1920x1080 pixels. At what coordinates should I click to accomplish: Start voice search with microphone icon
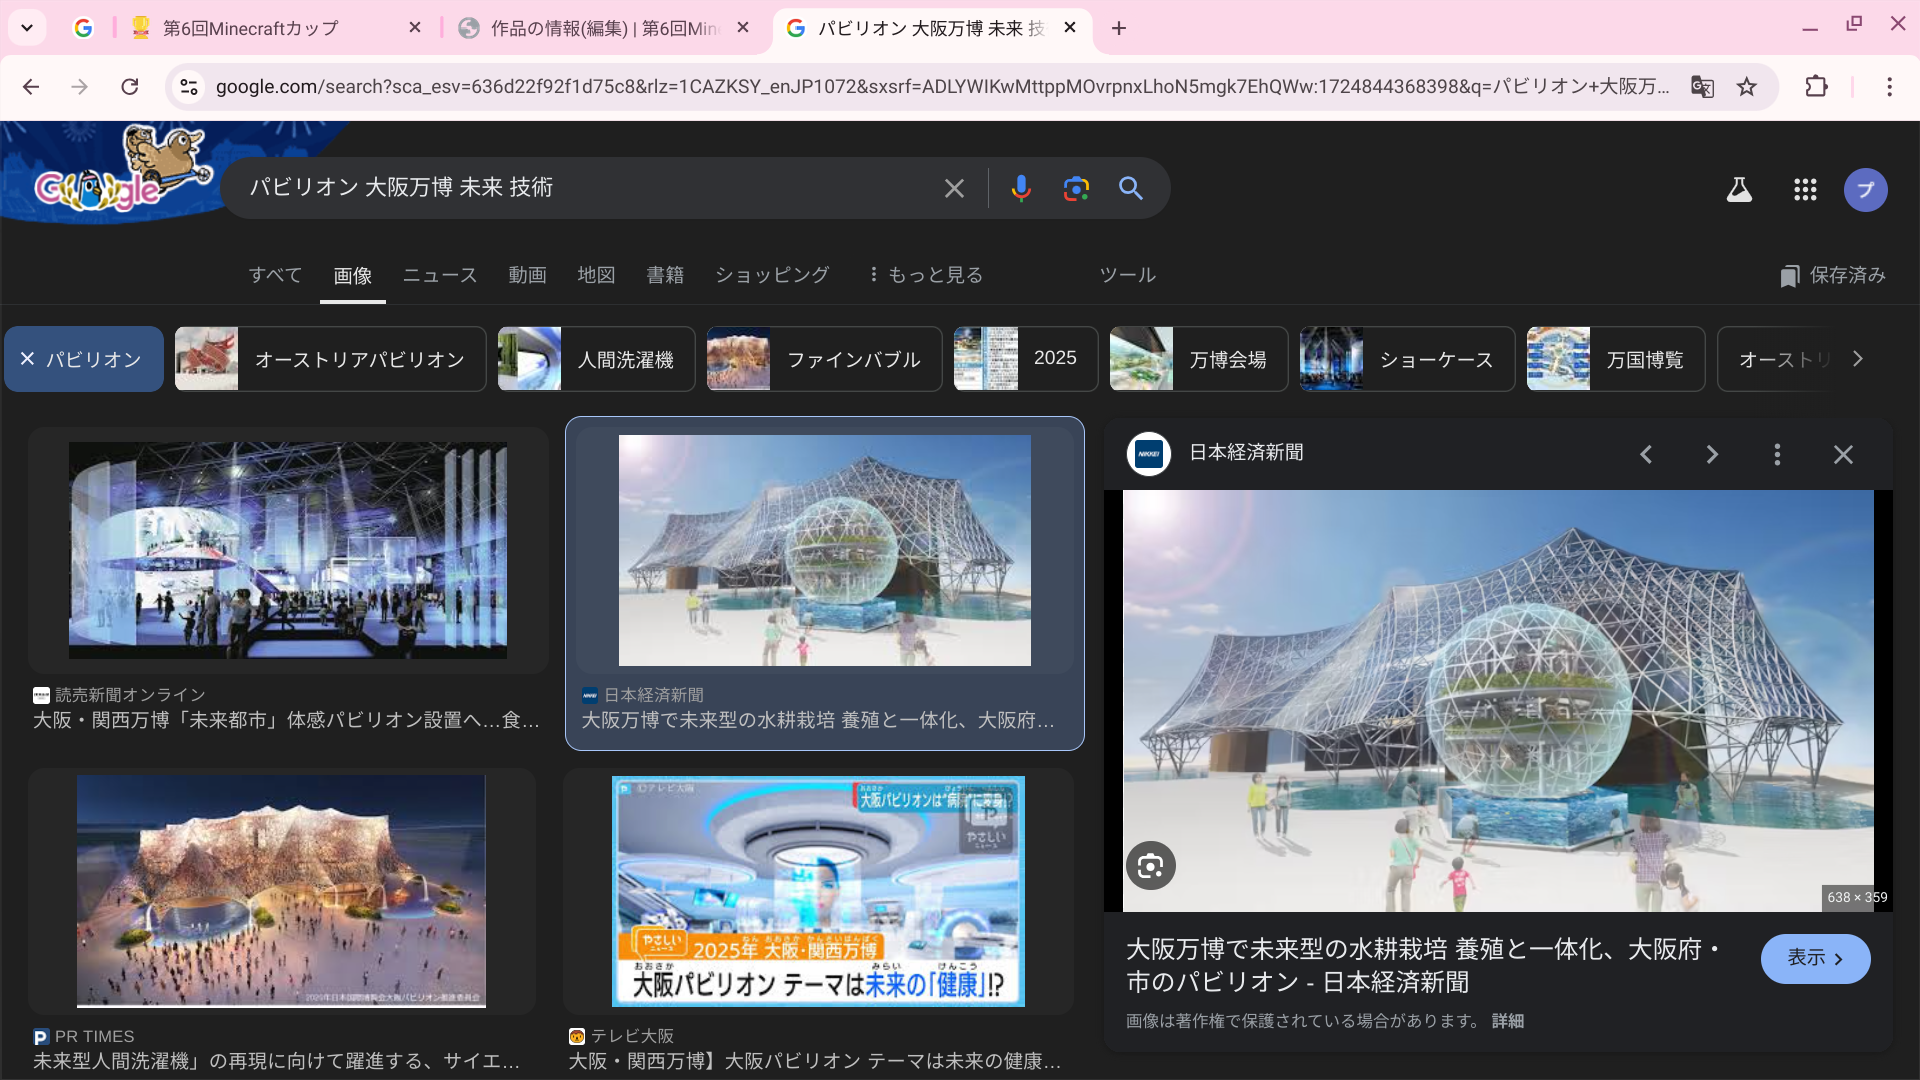coord(1021,188)
